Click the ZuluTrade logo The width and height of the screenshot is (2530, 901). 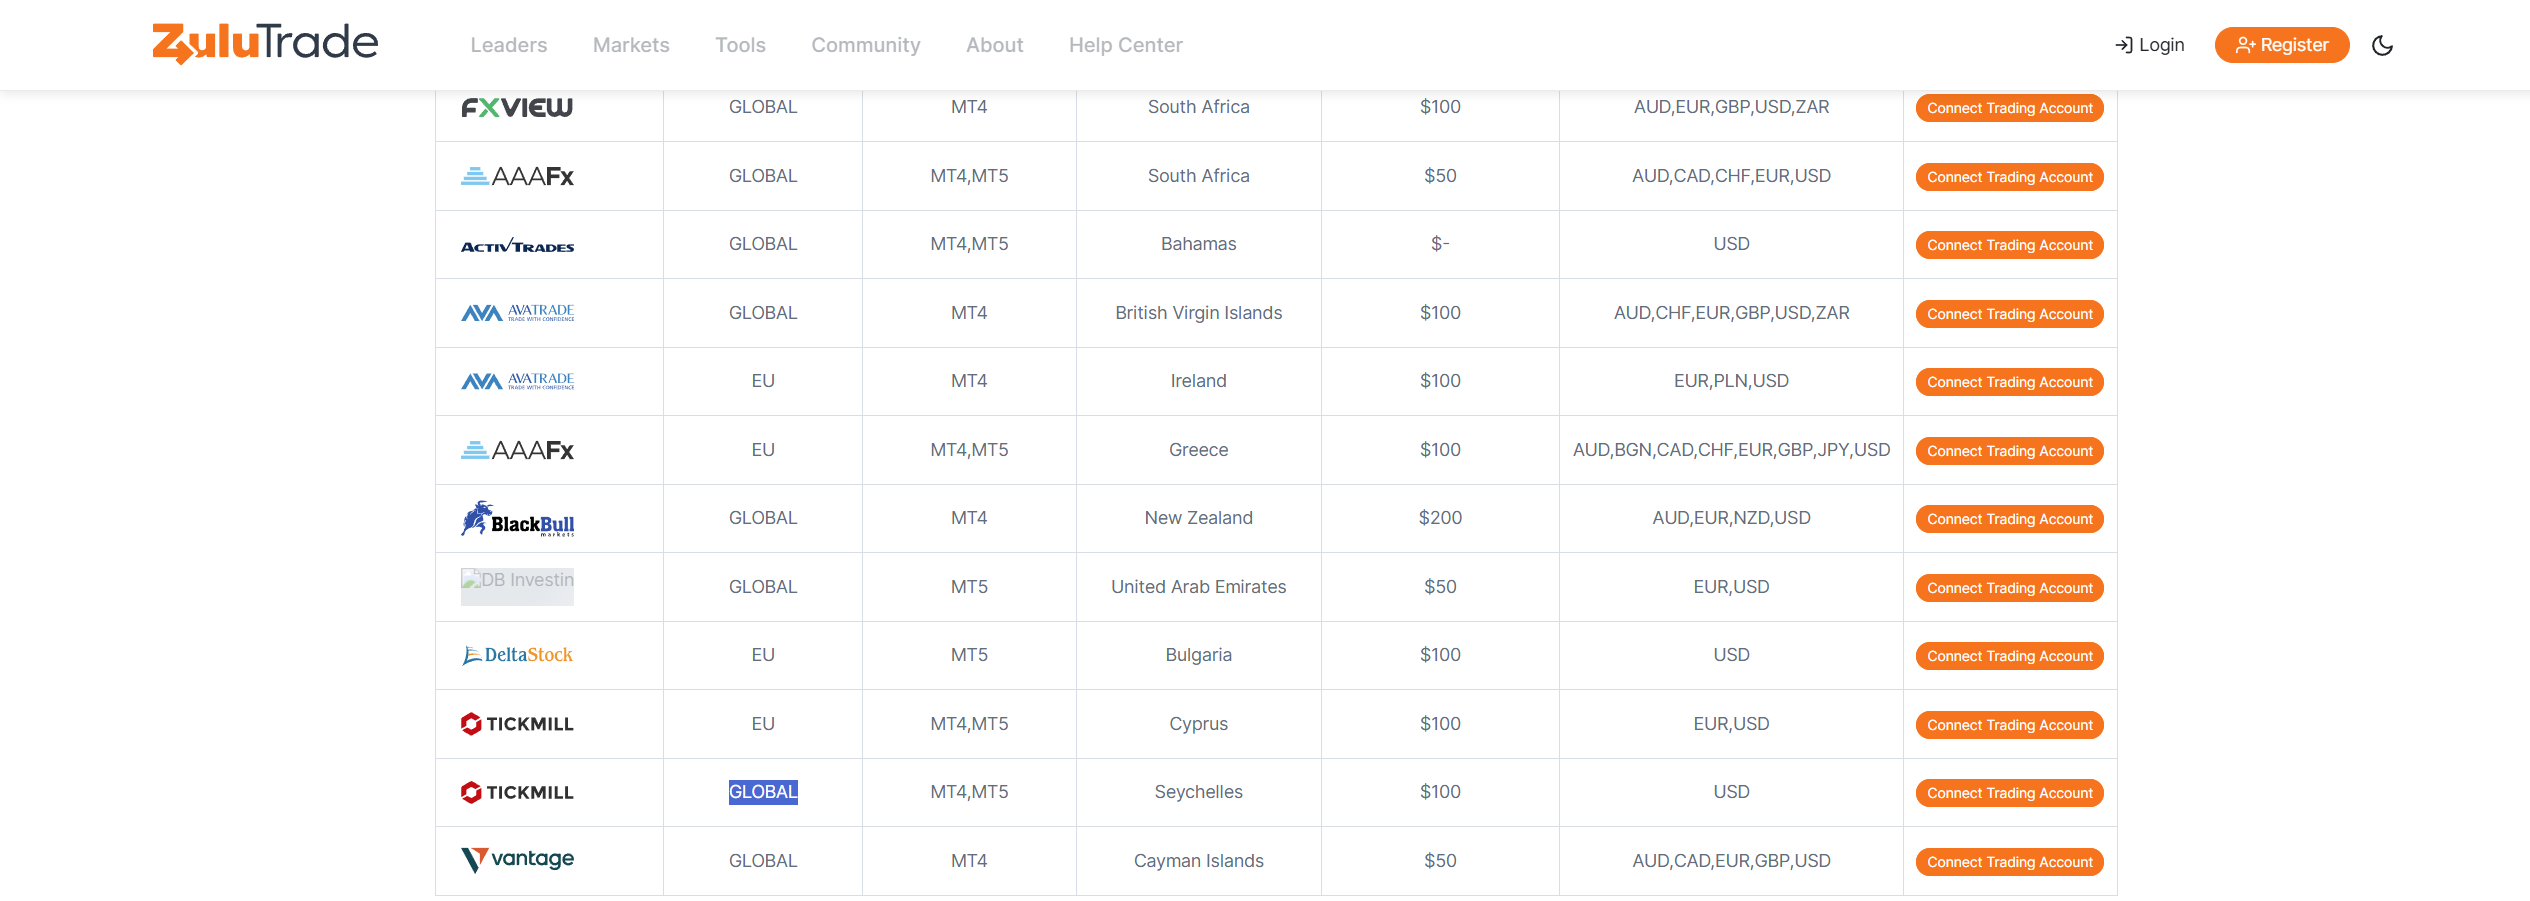pyautogui.click(x=265, y=43)
